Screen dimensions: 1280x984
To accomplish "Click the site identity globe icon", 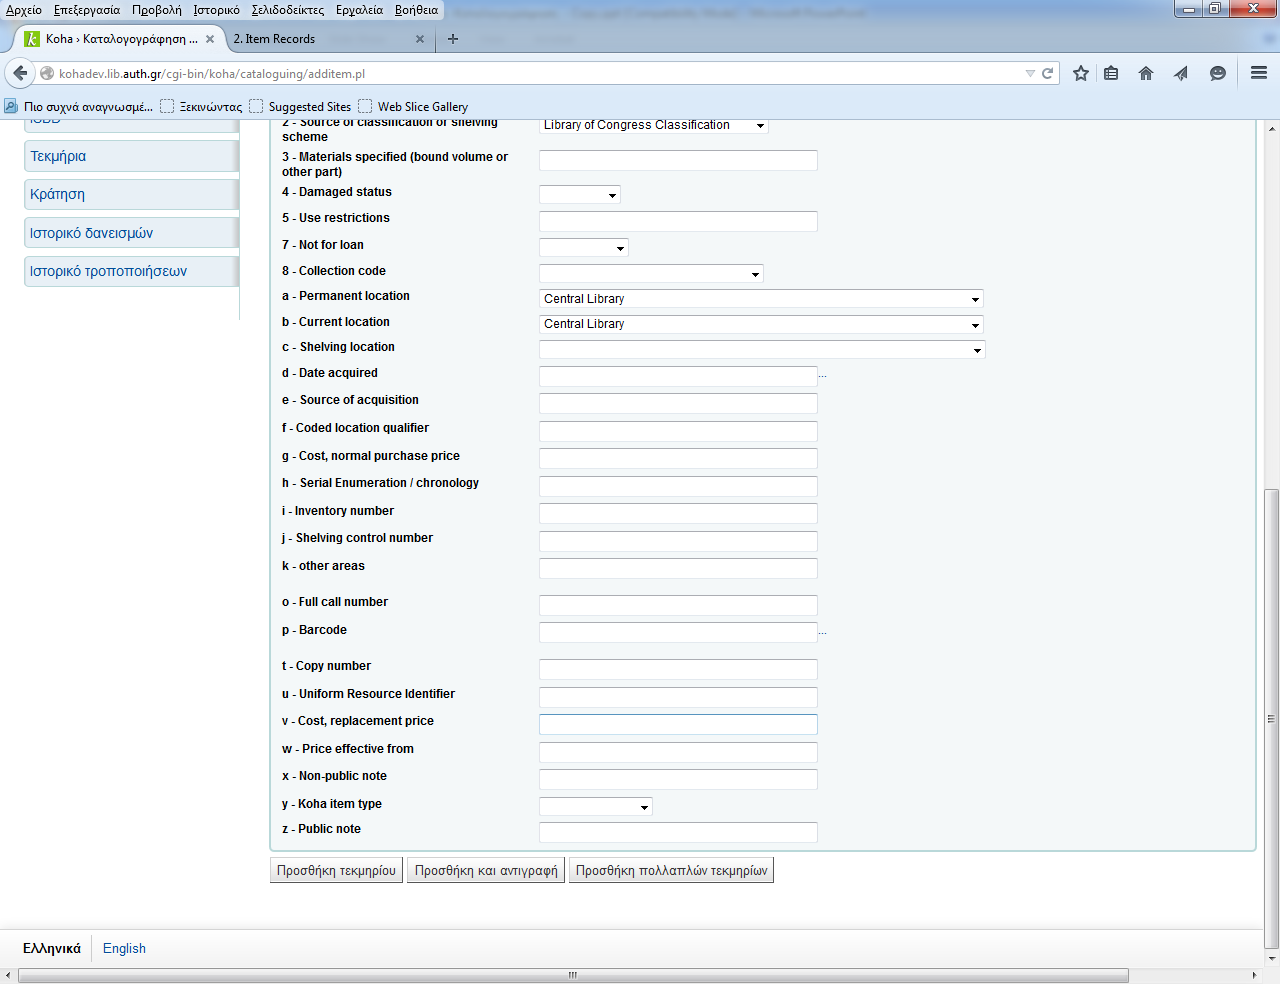I will click(47, 73).
